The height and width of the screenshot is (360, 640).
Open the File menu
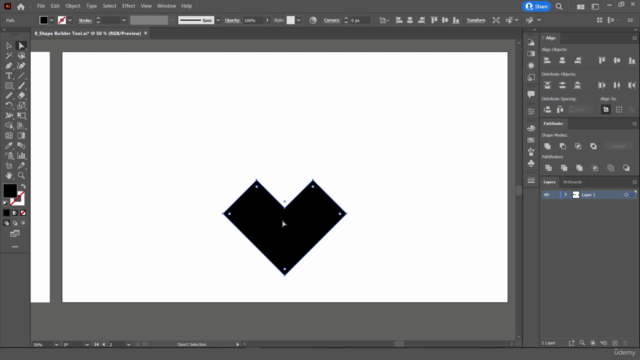click(x=41, y=6)
